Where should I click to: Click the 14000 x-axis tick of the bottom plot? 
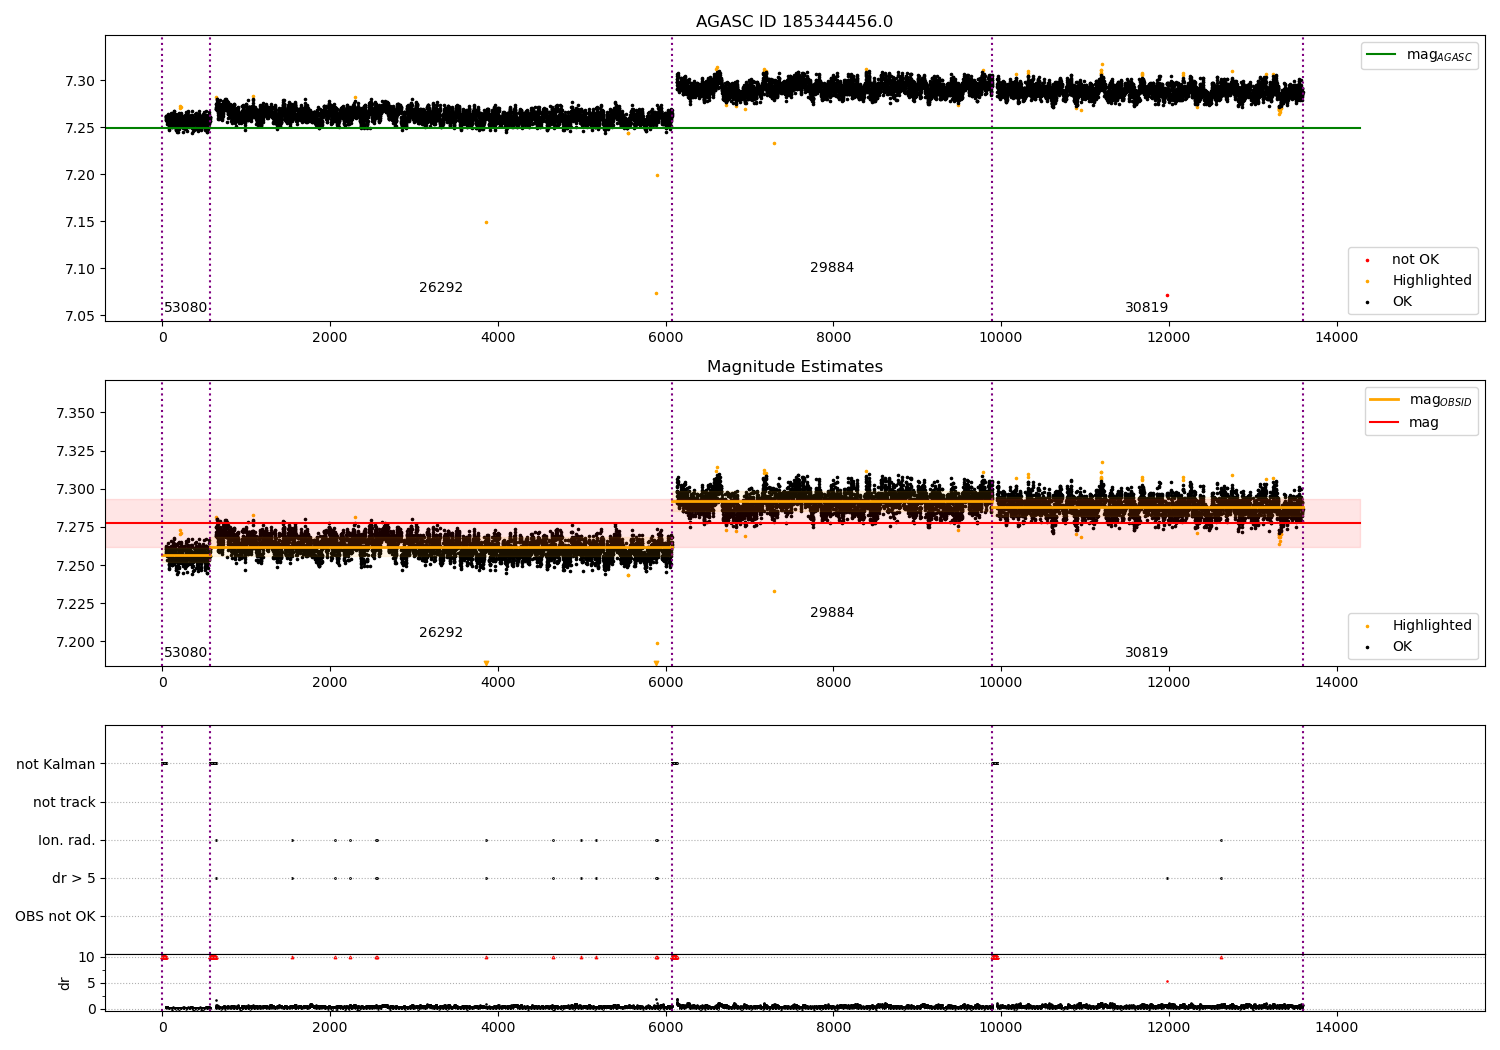coord(1336,1027)
